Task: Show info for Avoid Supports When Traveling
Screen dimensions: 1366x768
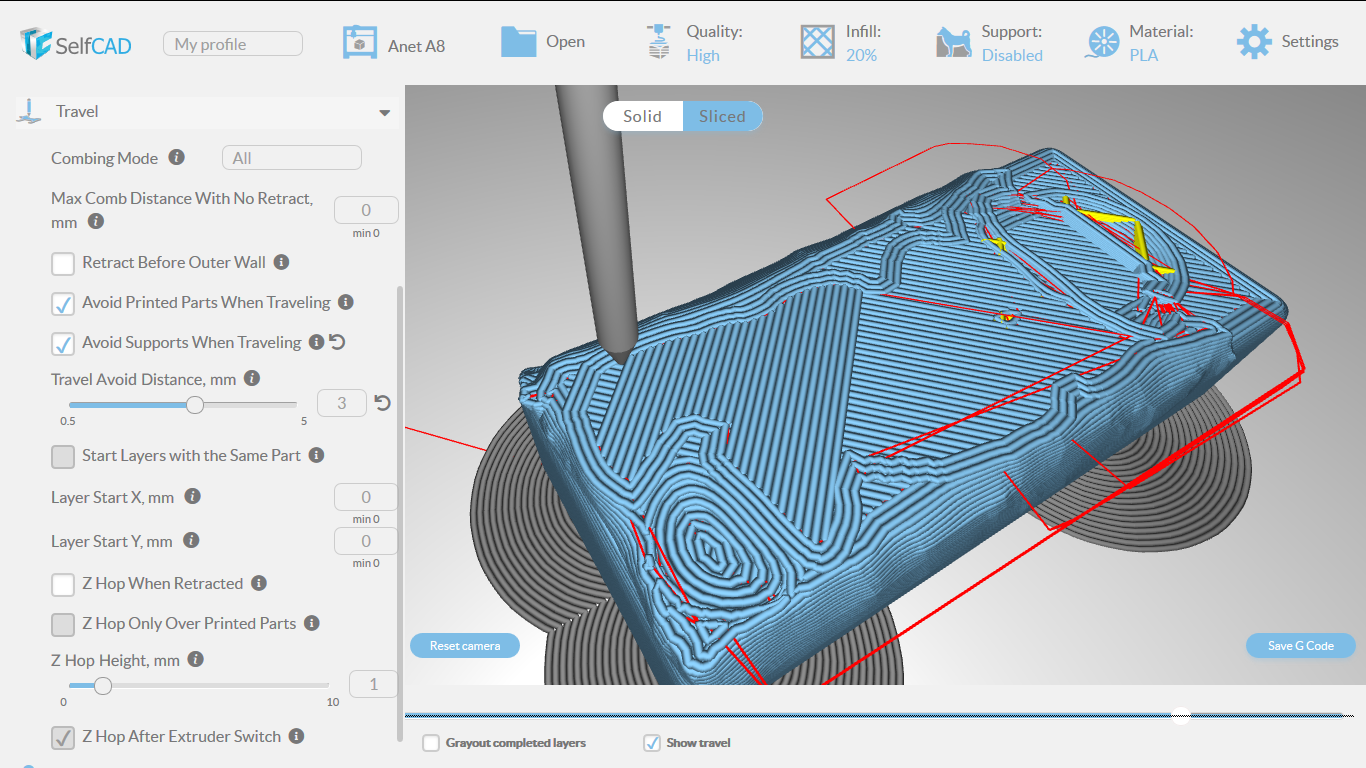Action: click(x=316, y=342)
